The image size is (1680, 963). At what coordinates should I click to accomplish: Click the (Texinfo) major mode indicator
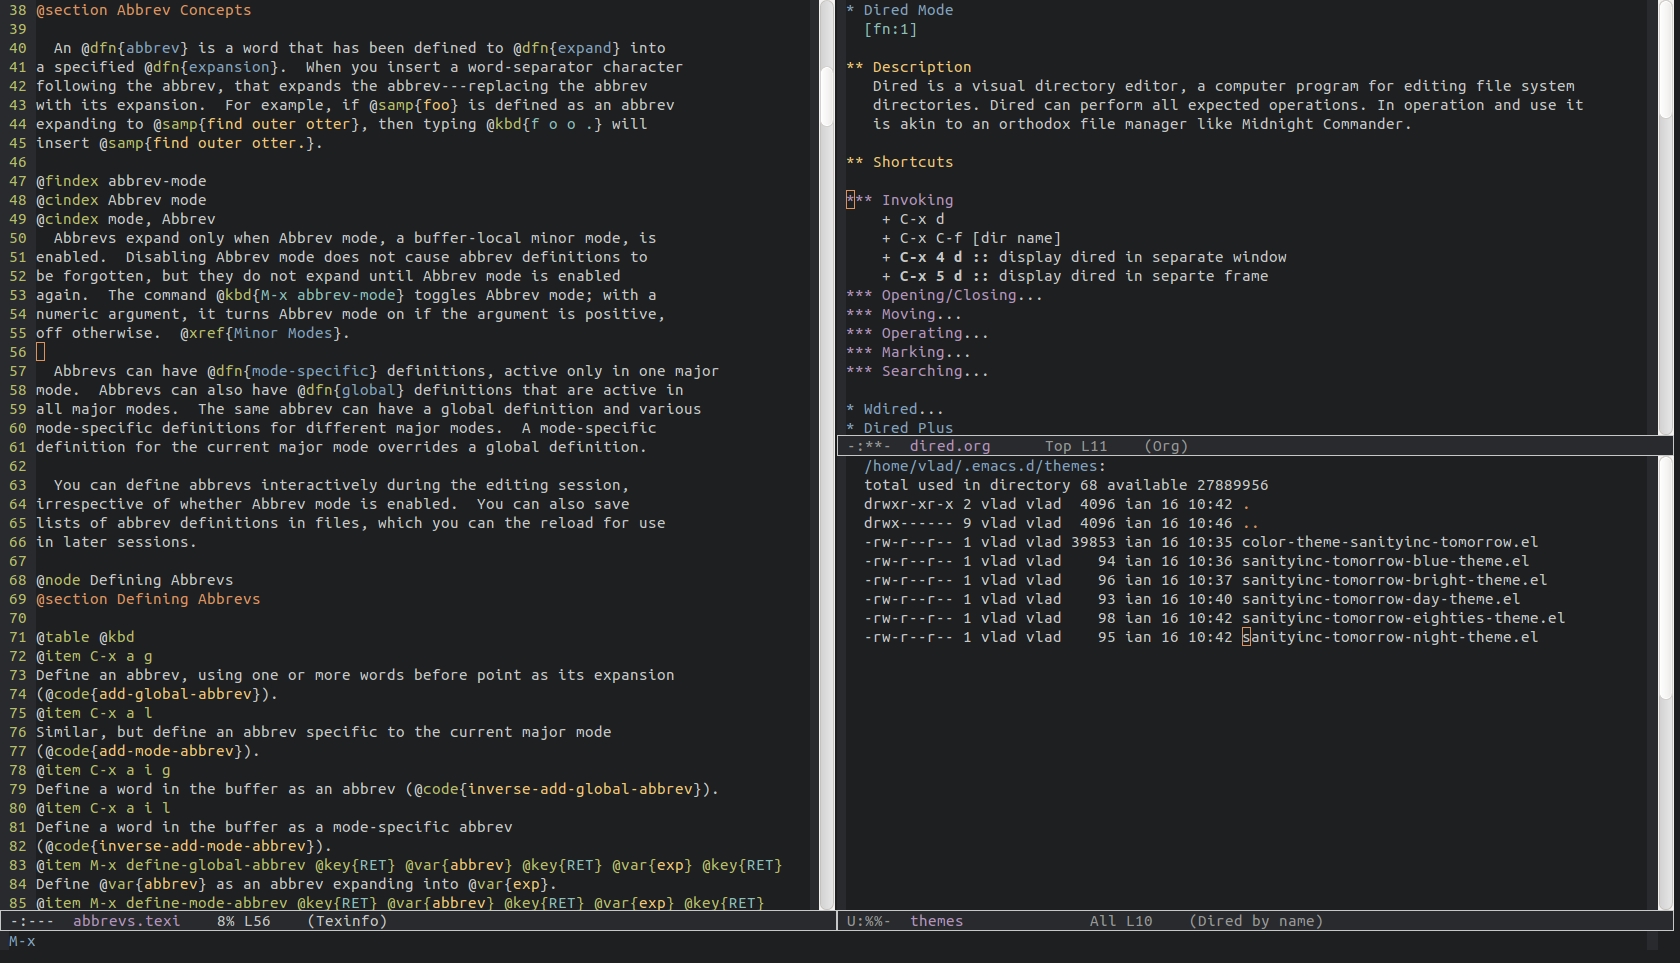[347, 921]
